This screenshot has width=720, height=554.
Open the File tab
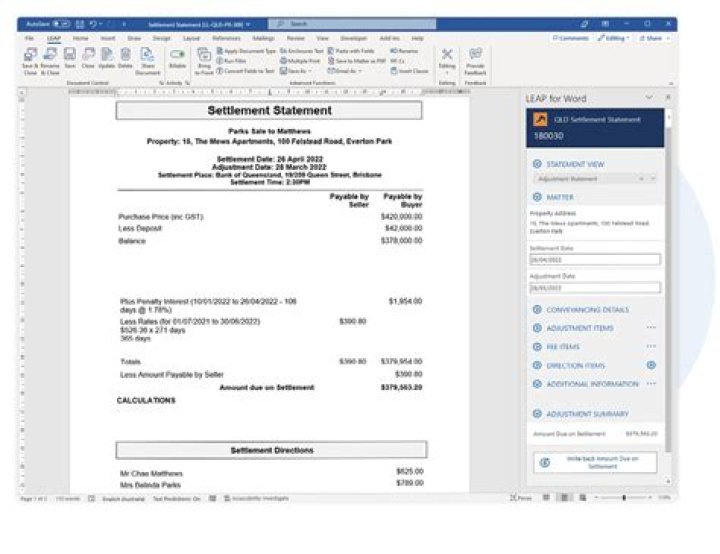[x=29, y=38]
